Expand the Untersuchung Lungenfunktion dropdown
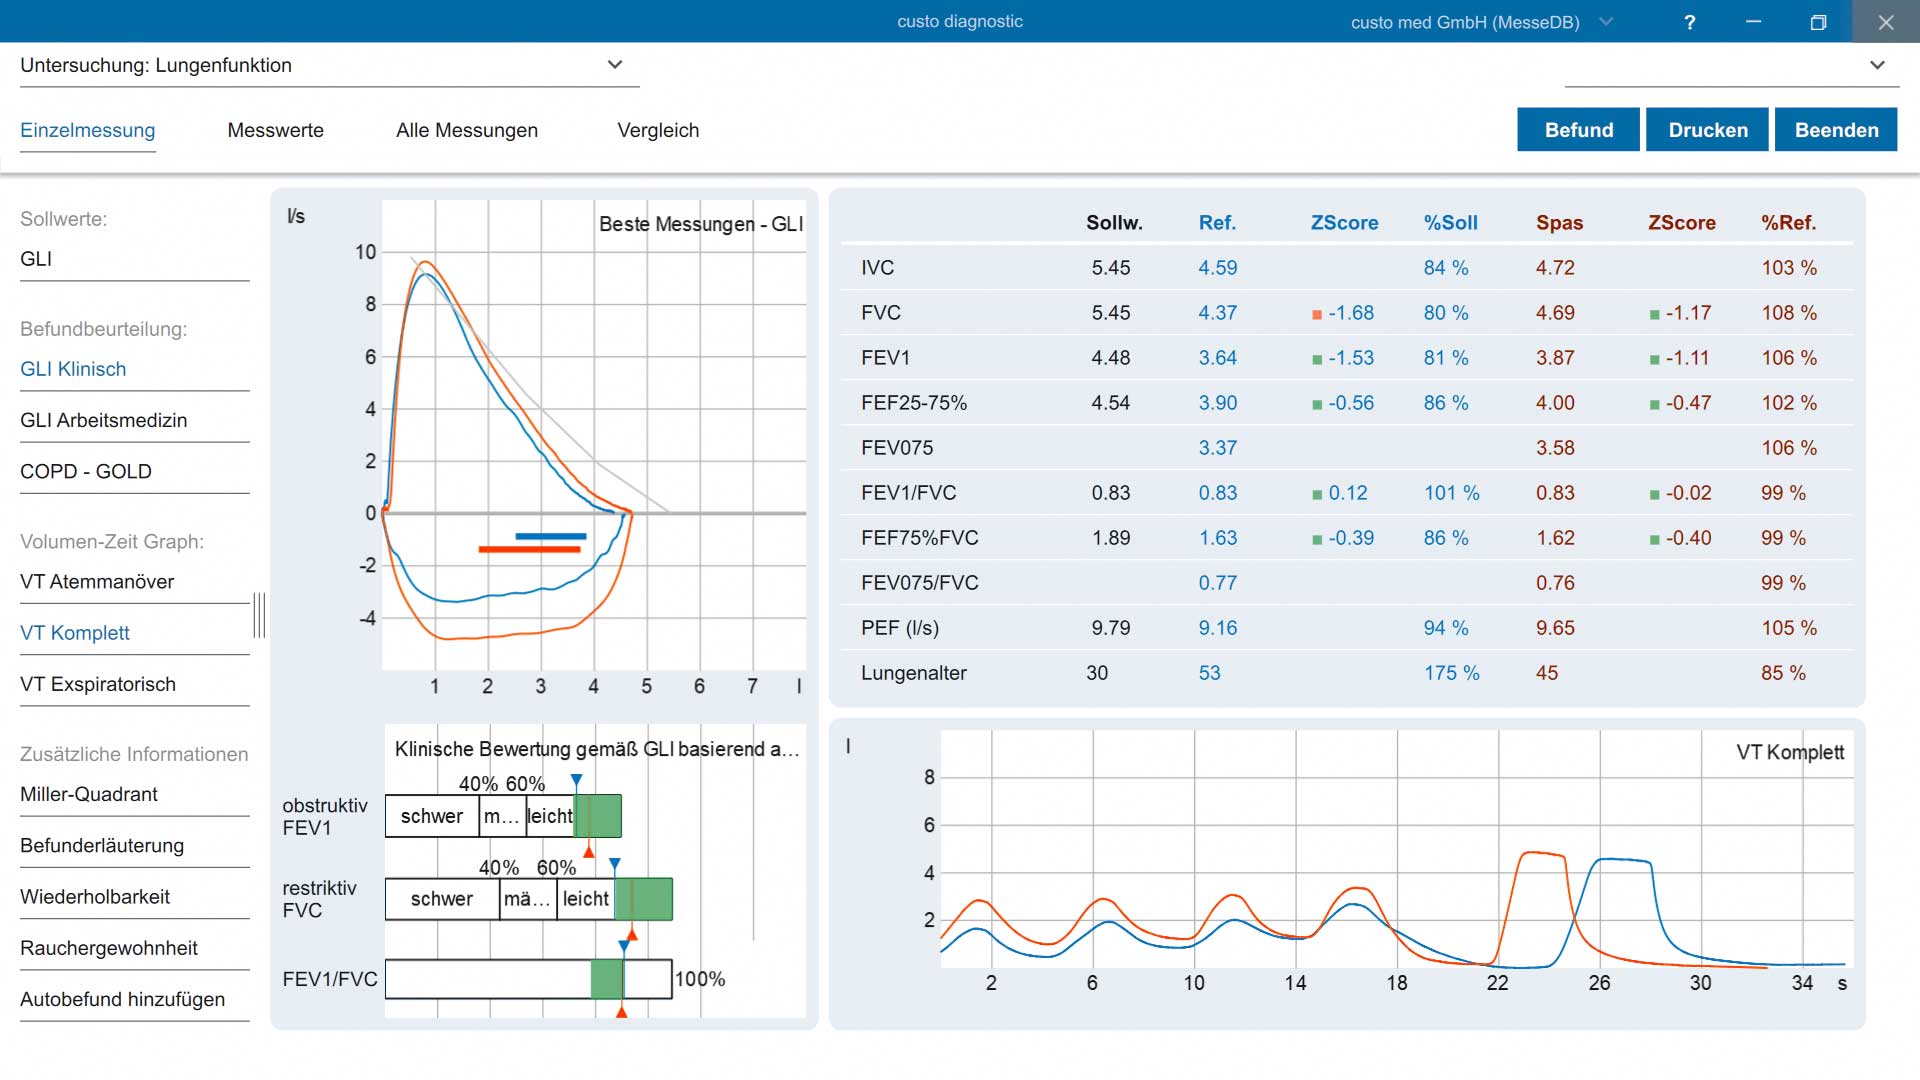Viewport: 1920px width, 1080px height. 615,65
